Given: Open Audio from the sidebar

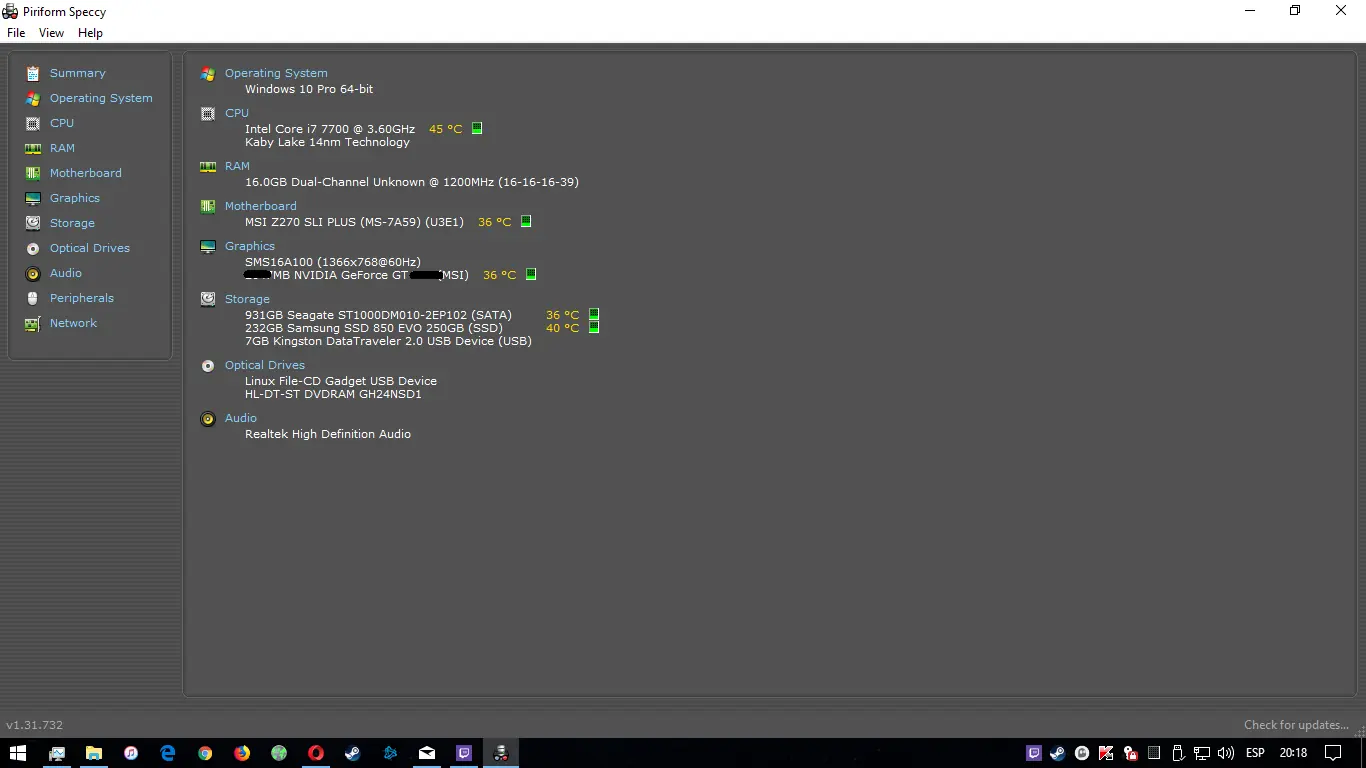Looking at the screenshot, I should tap(66, 273).
